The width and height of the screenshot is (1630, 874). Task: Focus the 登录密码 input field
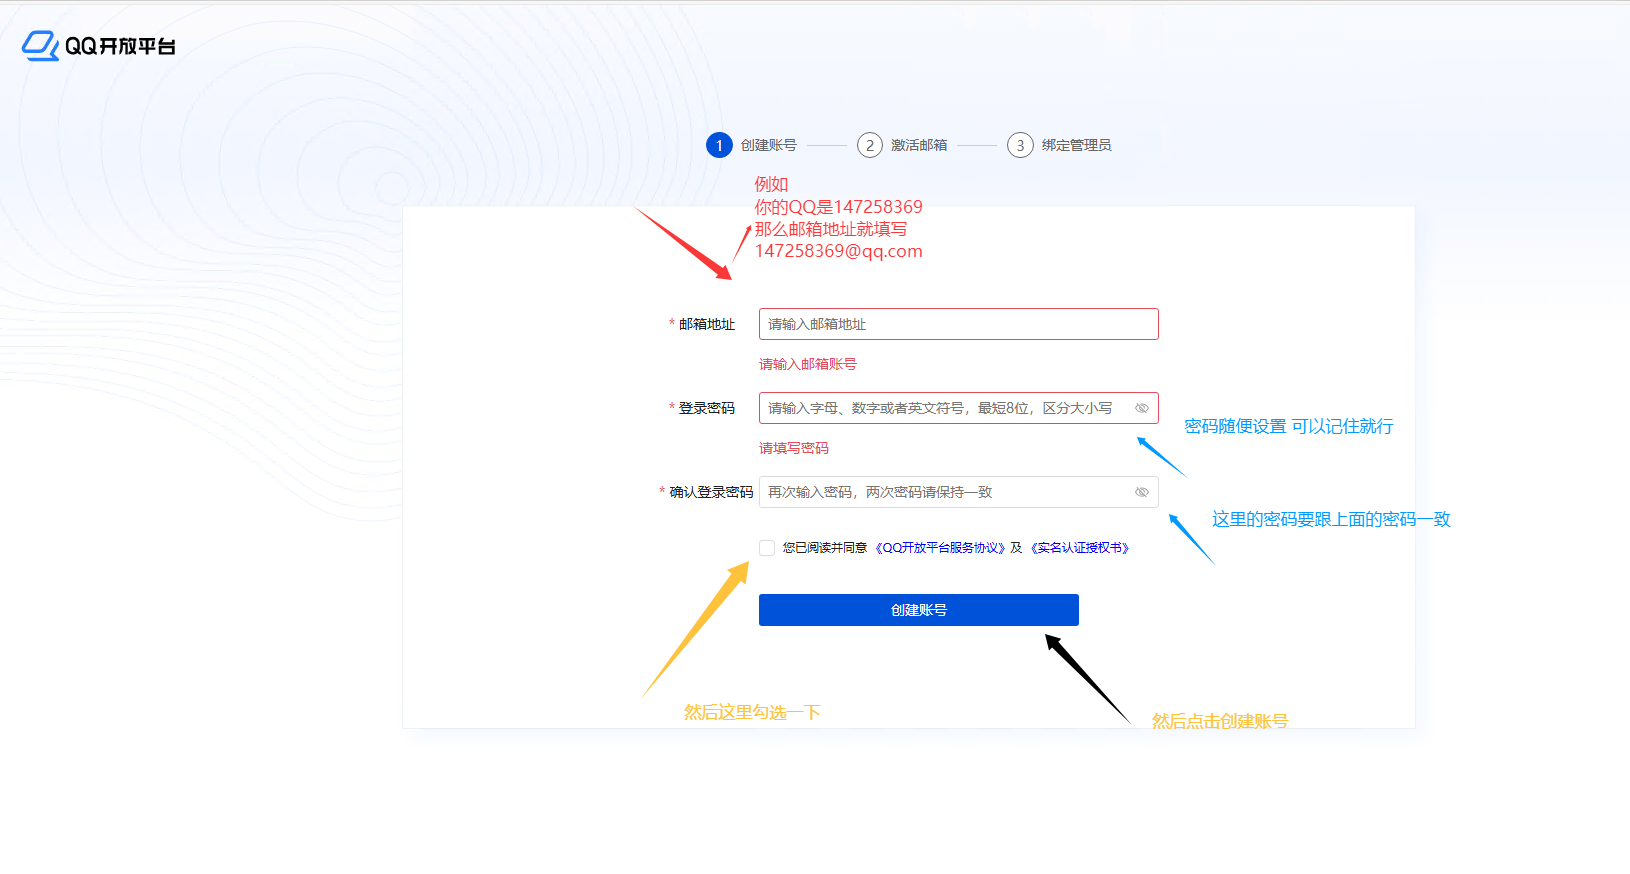click(x=958, y=408)
